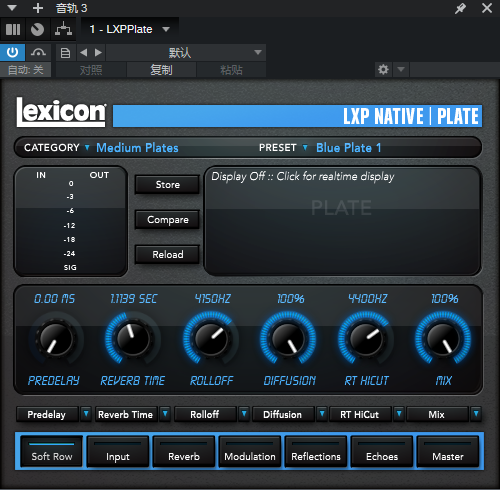
Task: Click the 4400HZ RT HiCut value
Action: (368, 299)
